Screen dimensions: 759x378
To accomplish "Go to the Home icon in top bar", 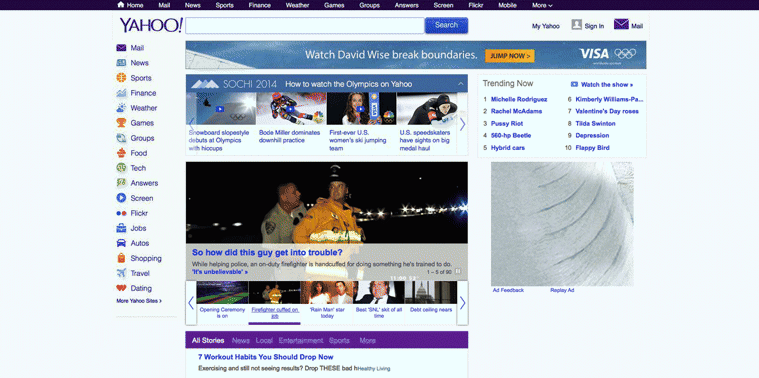I will coord(121,5).
